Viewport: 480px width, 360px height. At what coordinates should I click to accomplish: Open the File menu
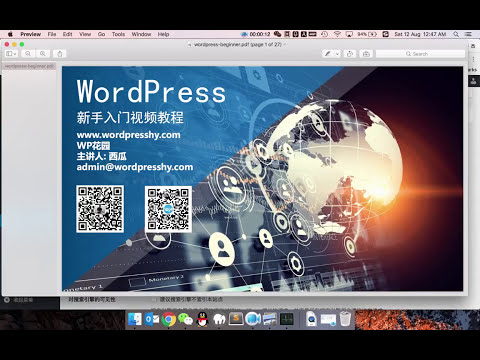coord(52,34)
